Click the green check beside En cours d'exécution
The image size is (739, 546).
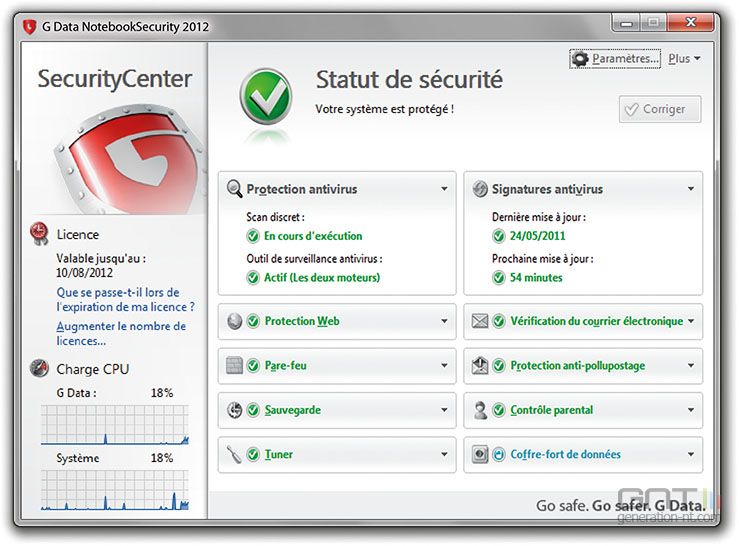click(x=253, y=236)
